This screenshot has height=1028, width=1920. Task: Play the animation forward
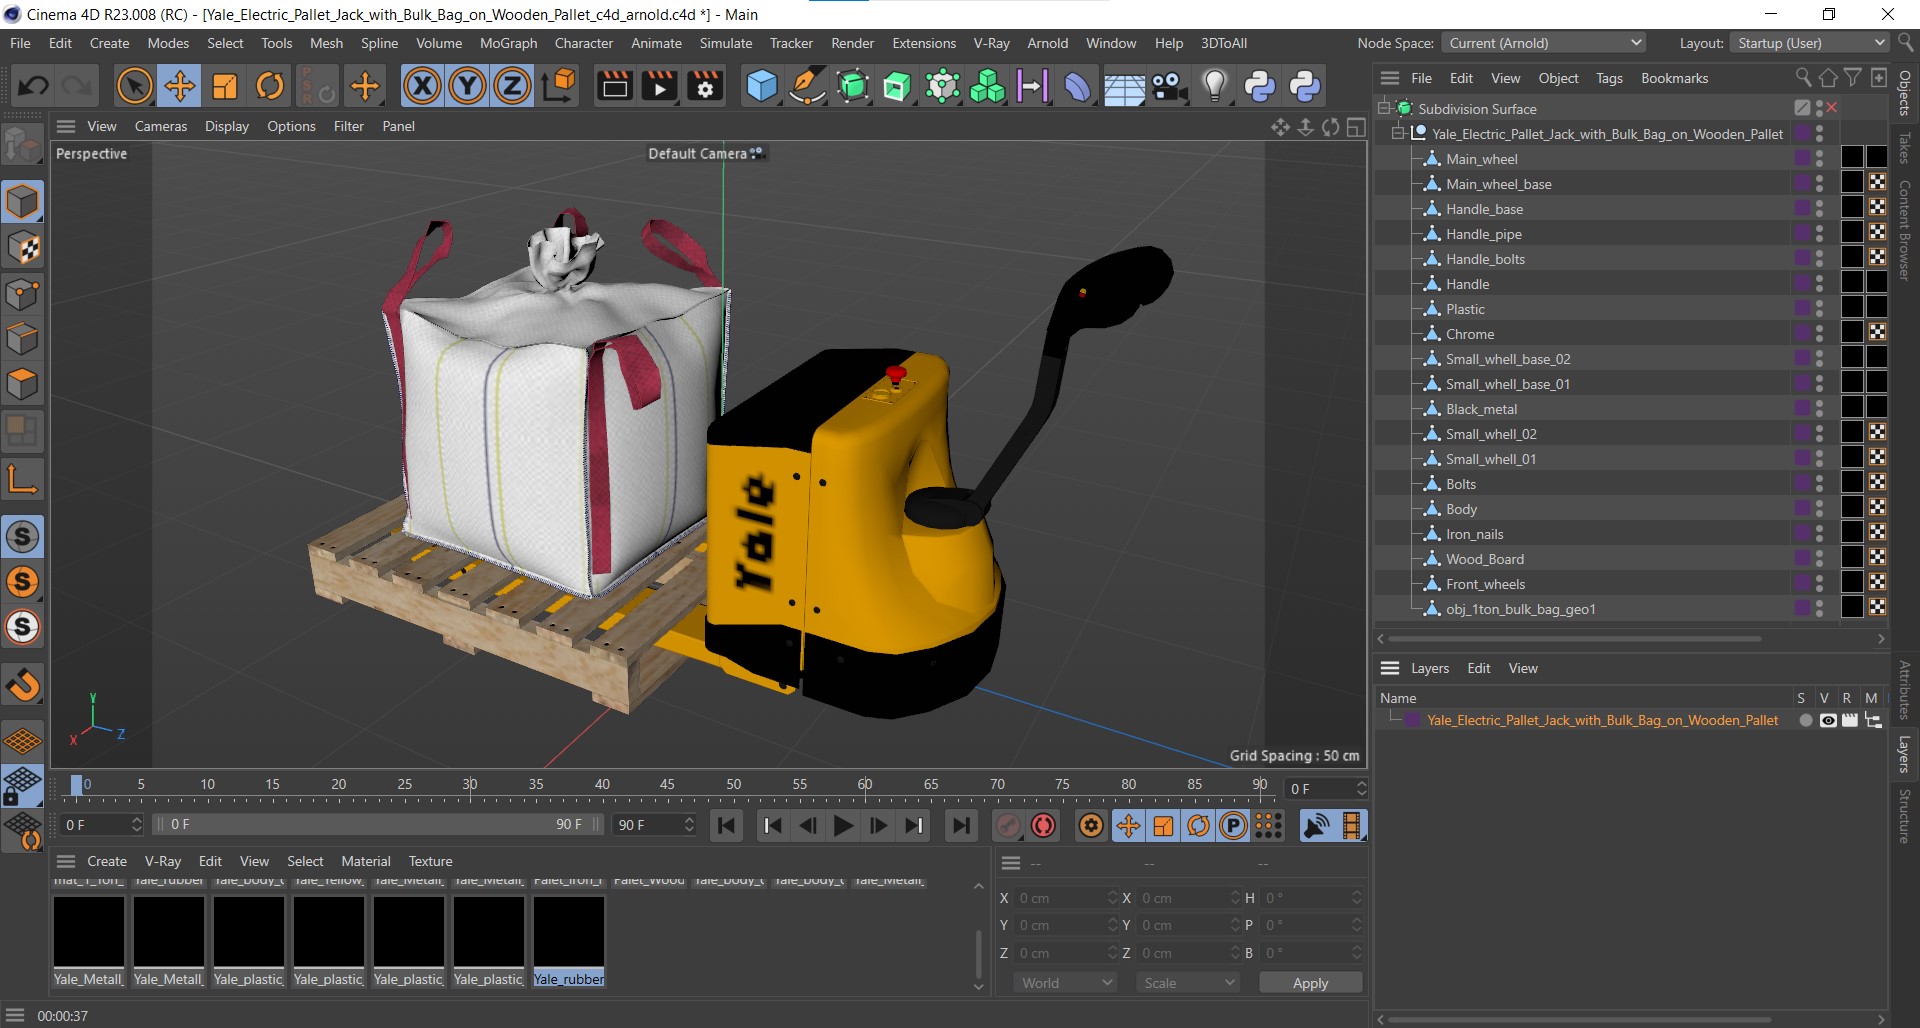(x=843, y=825)
